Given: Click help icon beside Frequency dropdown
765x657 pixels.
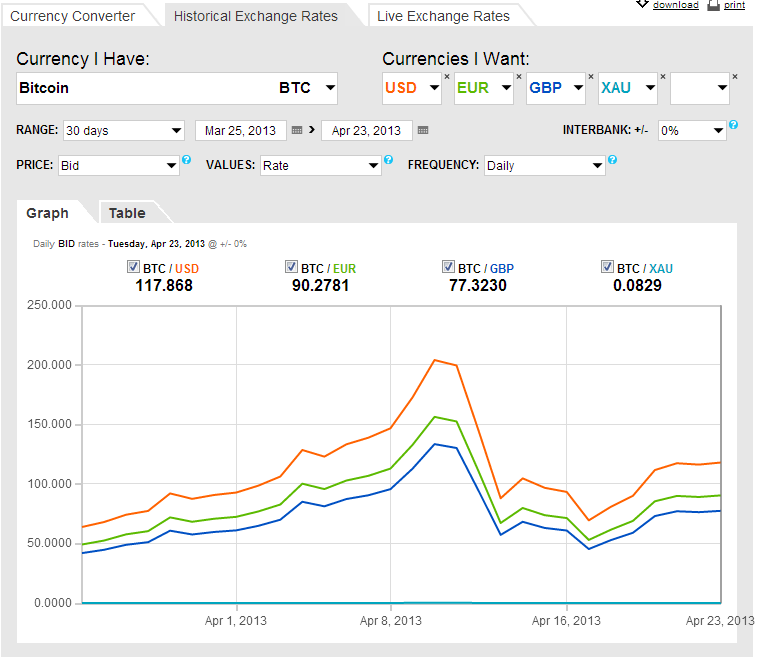Looking at the screenshot, I should 612,160.
